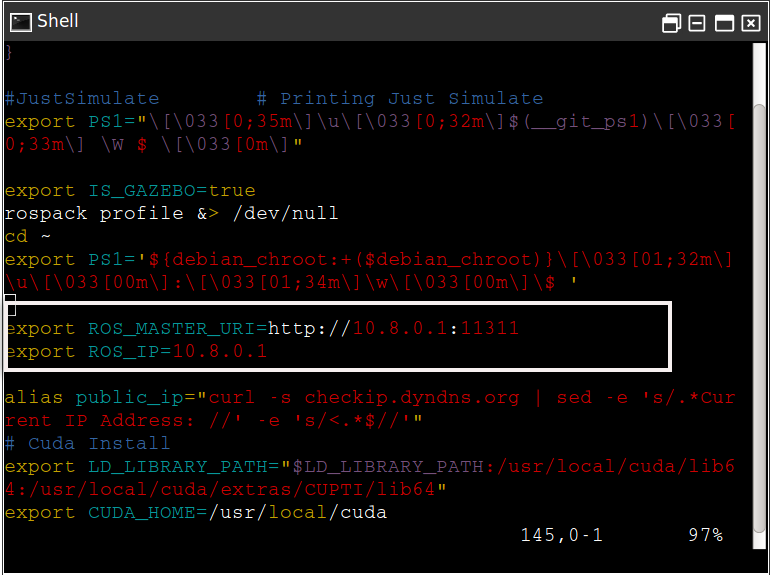The height and width of the screenshot is (575, 770).
Task: Click 'ROS_IP' variable name
Action: pyautogui.click(x=124, y=352)
